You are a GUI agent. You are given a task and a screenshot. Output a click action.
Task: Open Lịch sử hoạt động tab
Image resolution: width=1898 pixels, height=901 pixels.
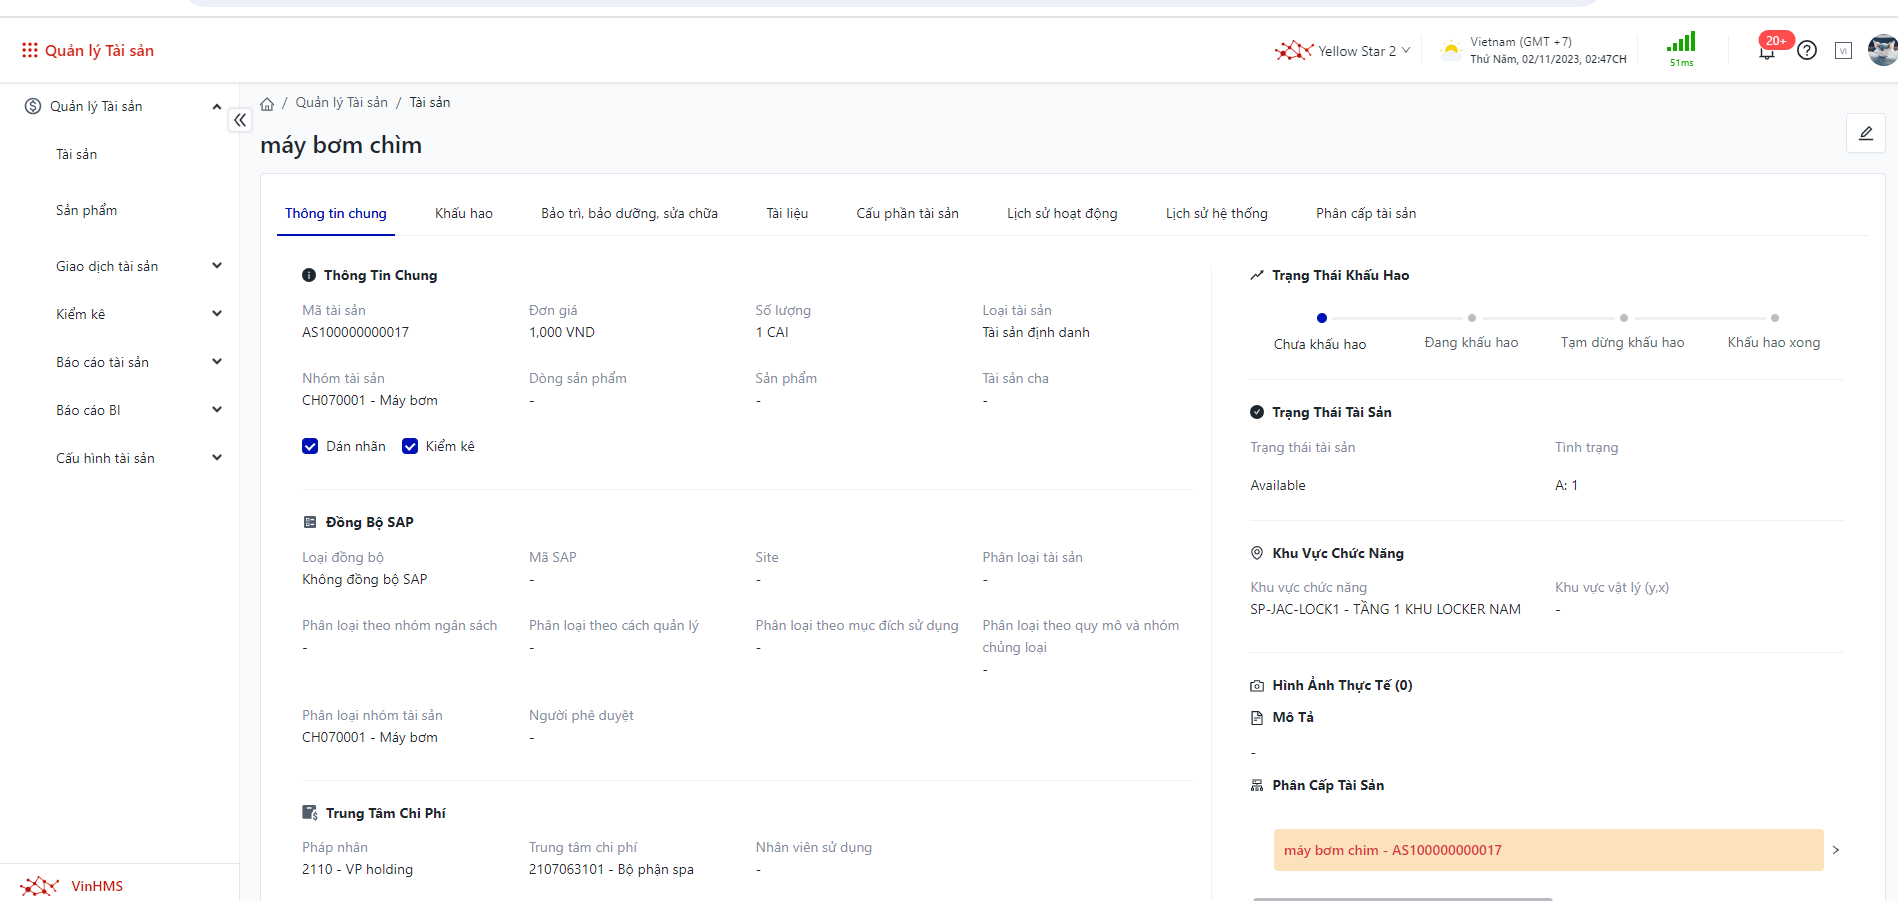pyautogui.click(x=1061, y=213)
